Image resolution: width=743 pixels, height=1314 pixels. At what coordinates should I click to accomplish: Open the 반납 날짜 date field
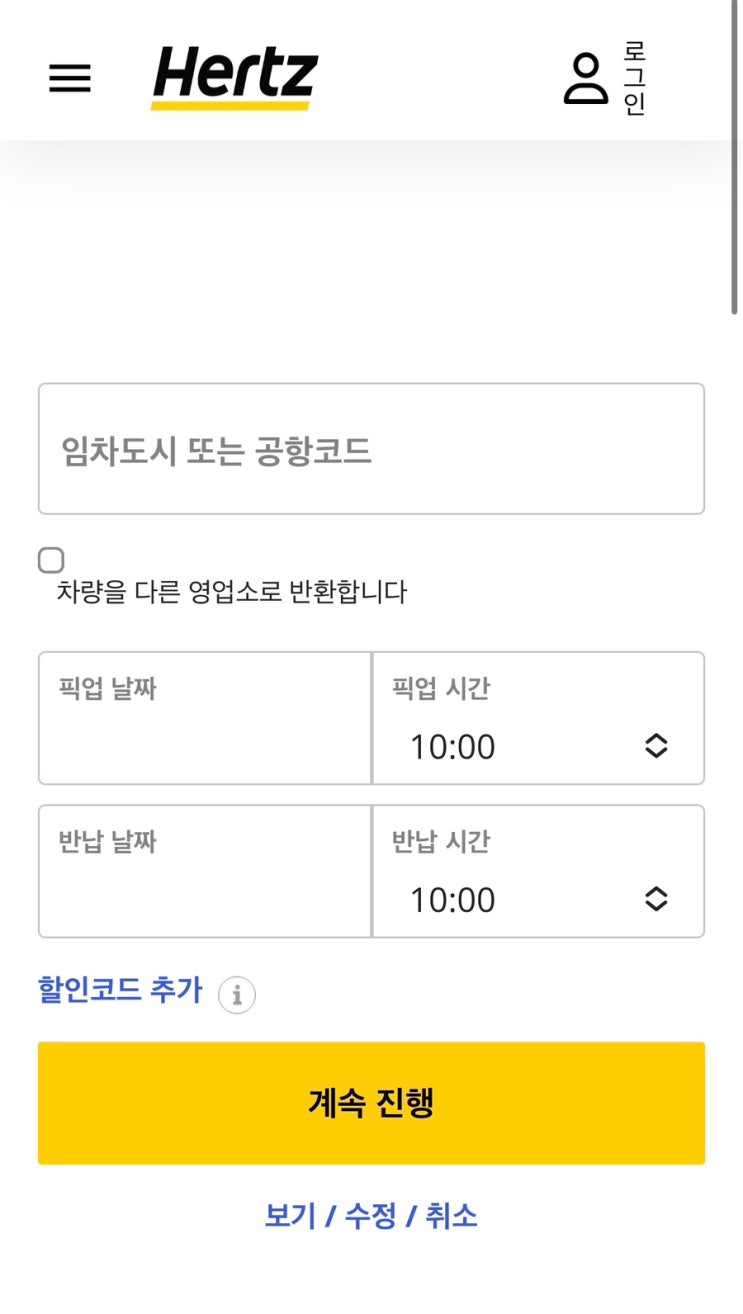coord(205,871)
